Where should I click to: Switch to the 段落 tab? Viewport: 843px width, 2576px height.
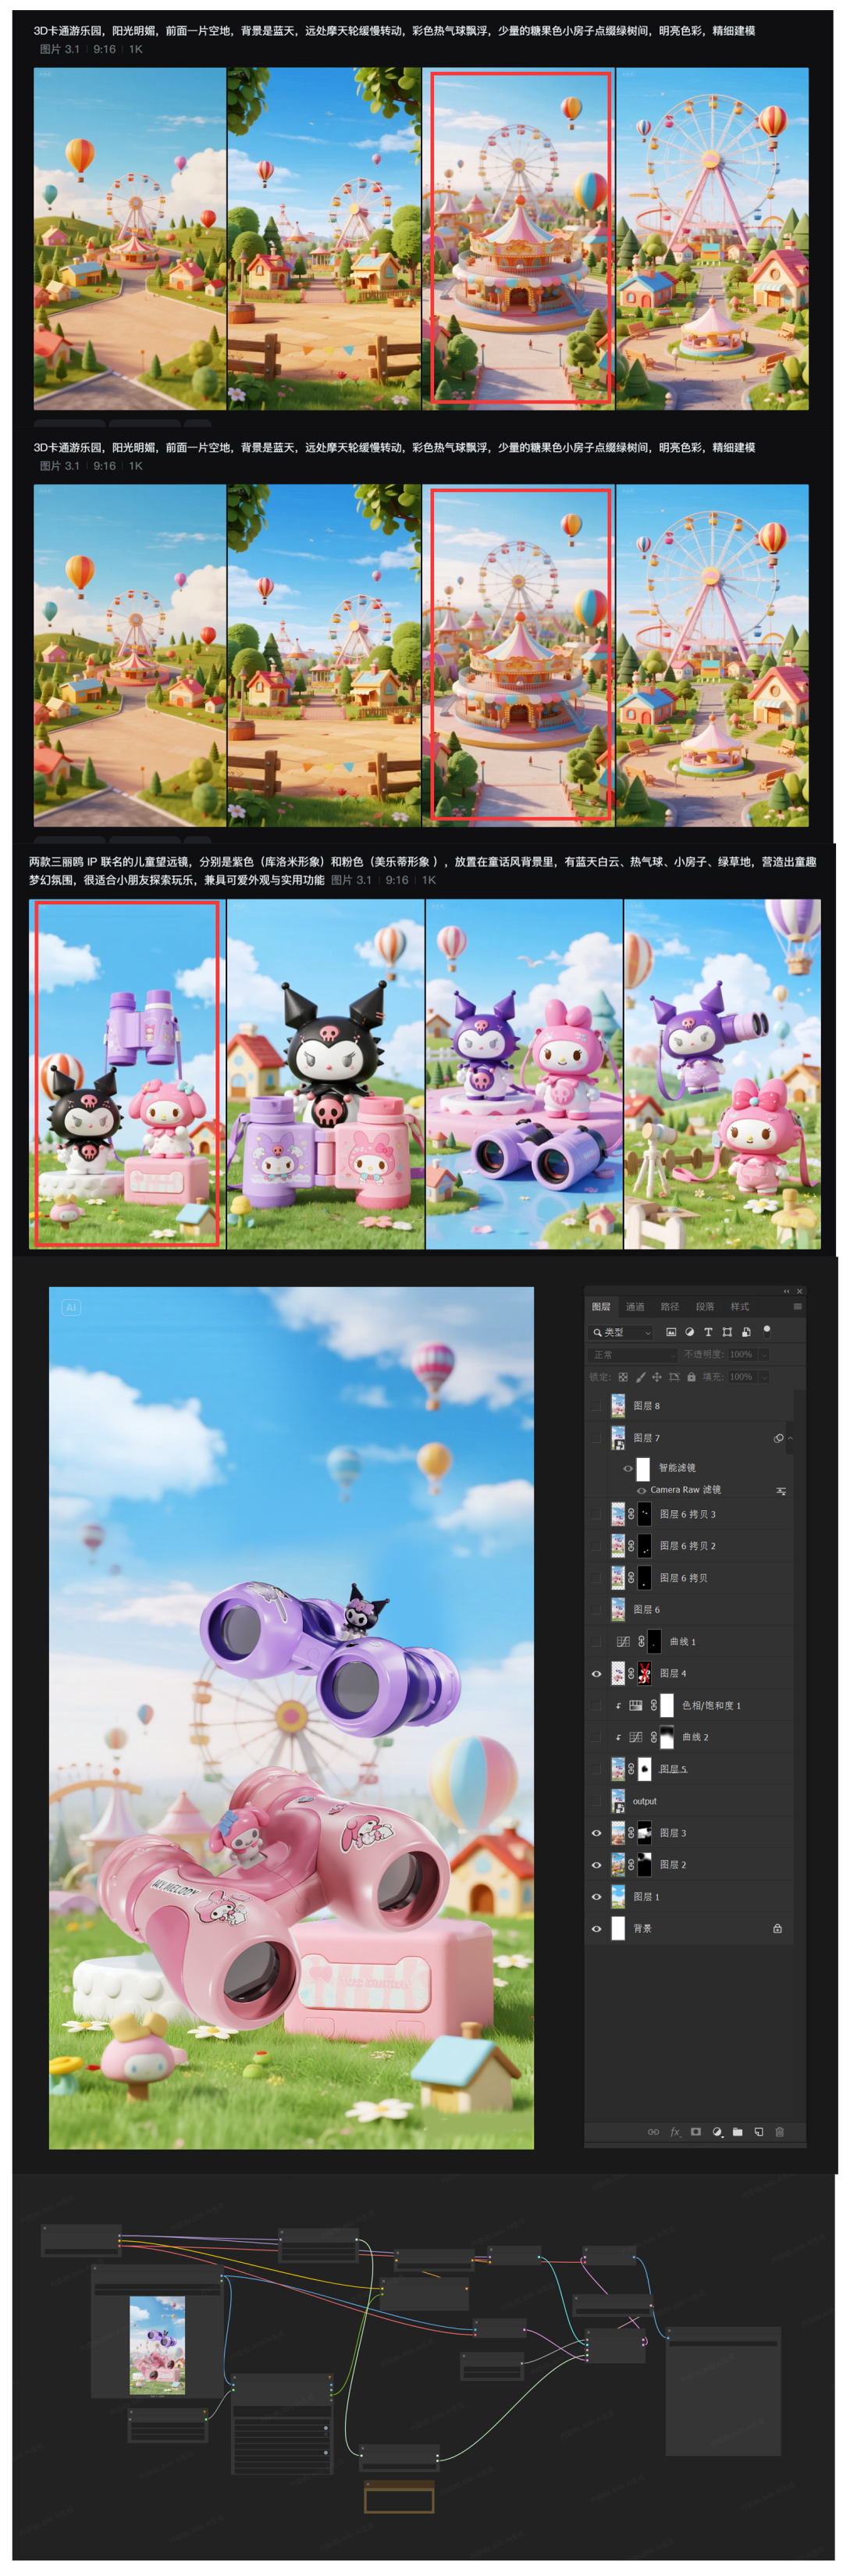point(705,1306)
